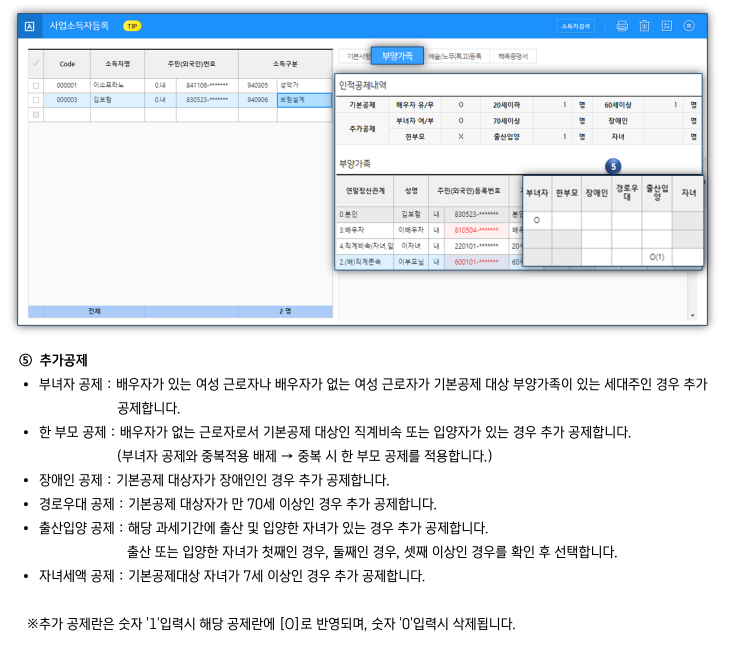Screen dimensions: 733x650
Task: Click the '20세이하' label
Action: [x=506, y=105]
